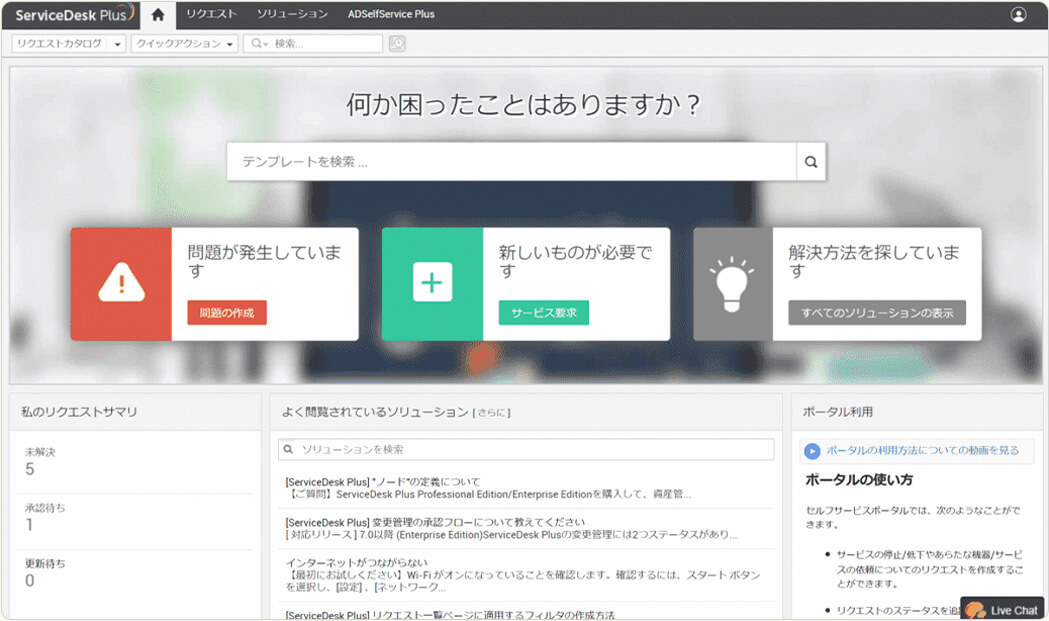
Task: Play the portal usage video icon
Action: click(x=812, y=451)
